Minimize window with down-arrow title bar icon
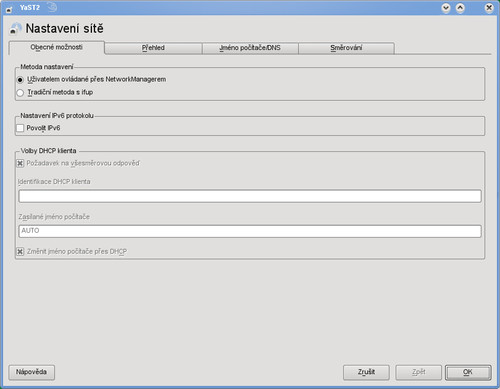The width and height of the screenshot is (500, 389). coord(446,8)
